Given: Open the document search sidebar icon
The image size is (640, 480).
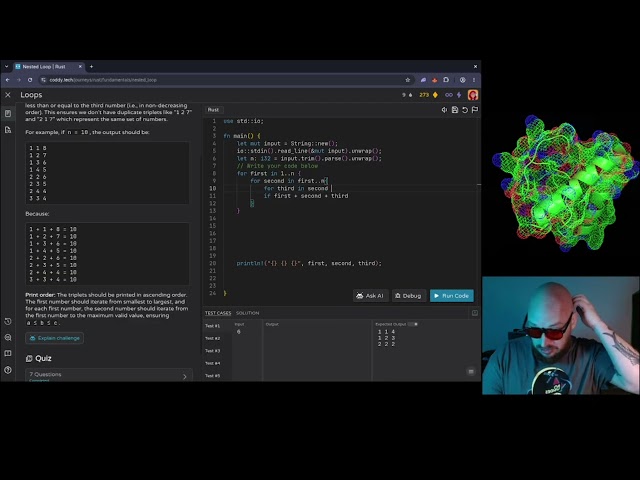Looking at the screenshot, I should point(8,130).
